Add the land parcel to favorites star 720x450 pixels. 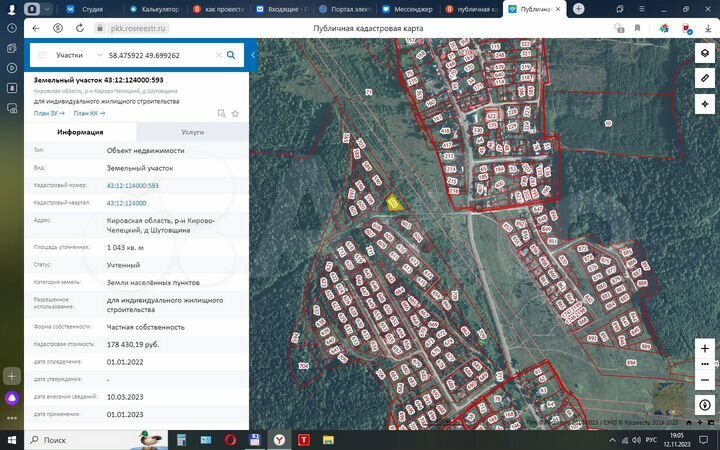[235, 114]
